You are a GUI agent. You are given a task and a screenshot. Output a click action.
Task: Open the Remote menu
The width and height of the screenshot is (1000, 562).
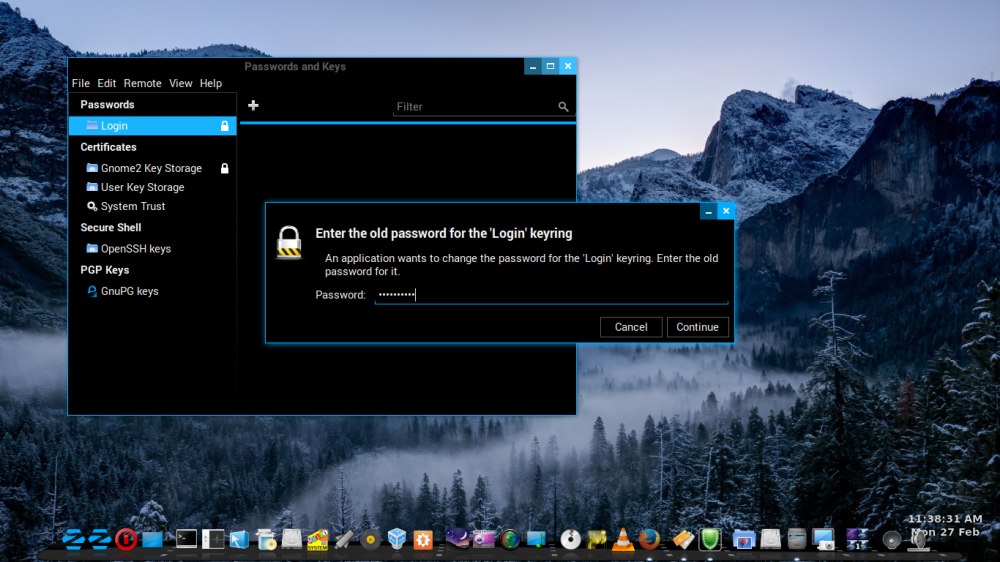point(143,84)
